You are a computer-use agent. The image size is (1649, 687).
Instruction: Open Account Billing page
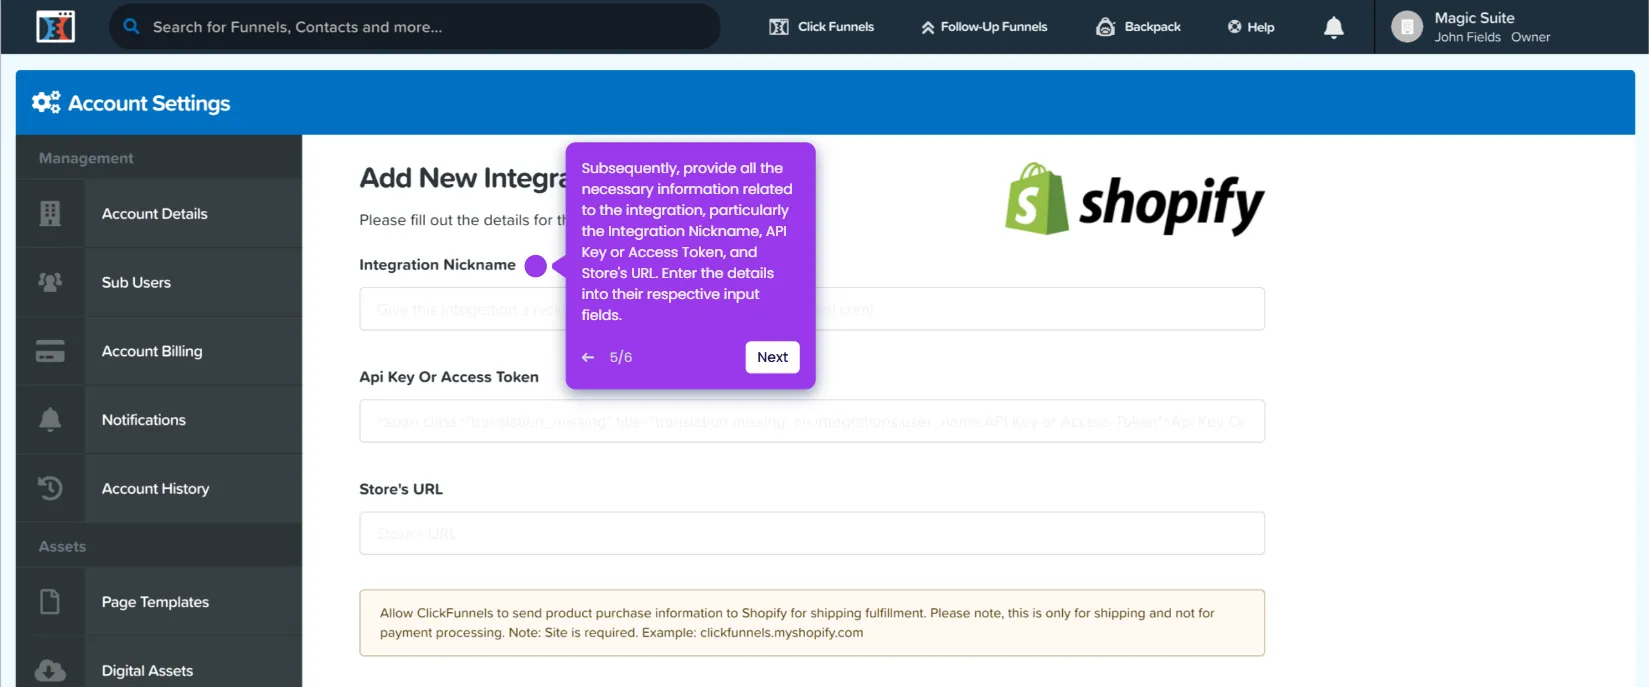159,351
